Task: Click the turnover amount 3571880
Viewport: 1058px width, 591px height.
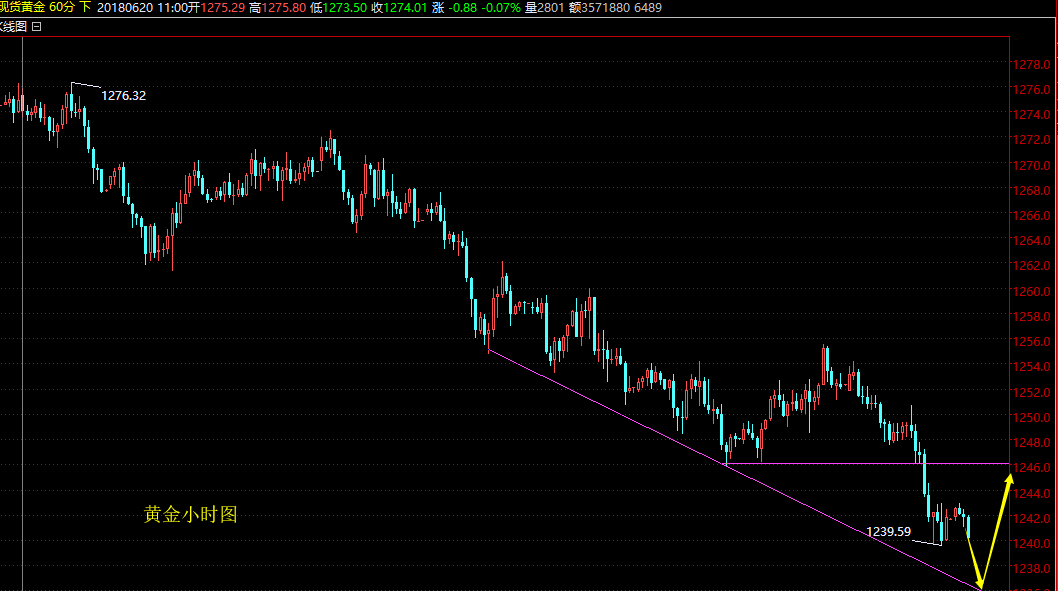Action: tap(606, 7)
